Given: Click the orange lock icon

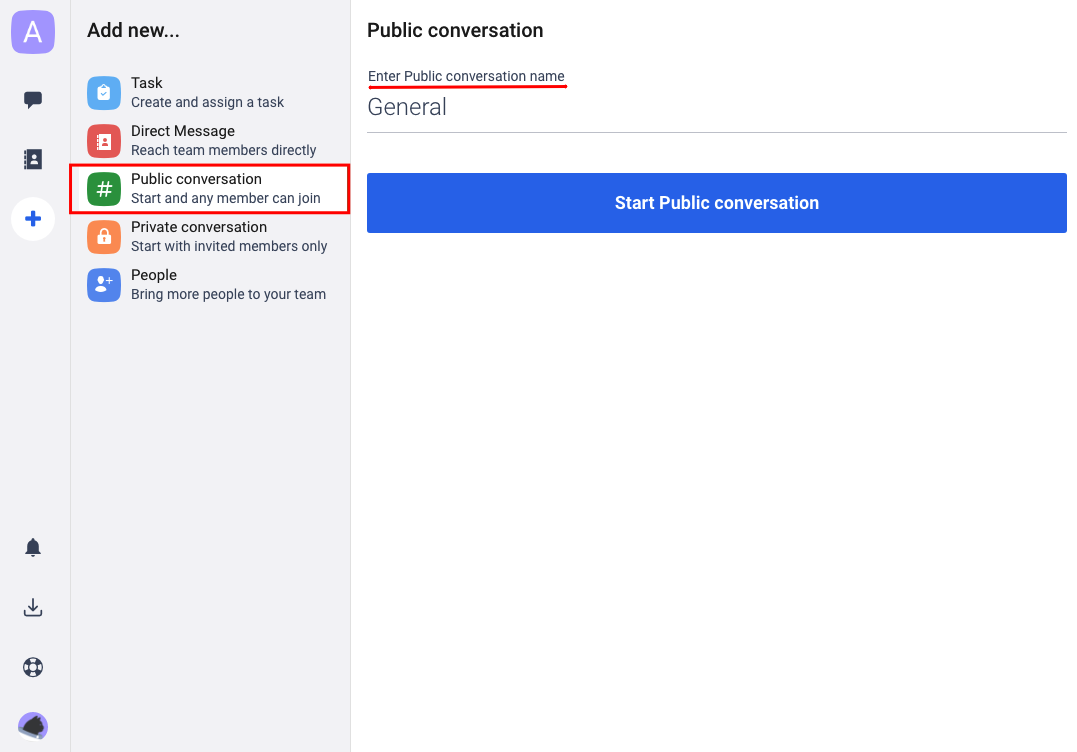Looking at the screenshot, I should click(104, 237).
